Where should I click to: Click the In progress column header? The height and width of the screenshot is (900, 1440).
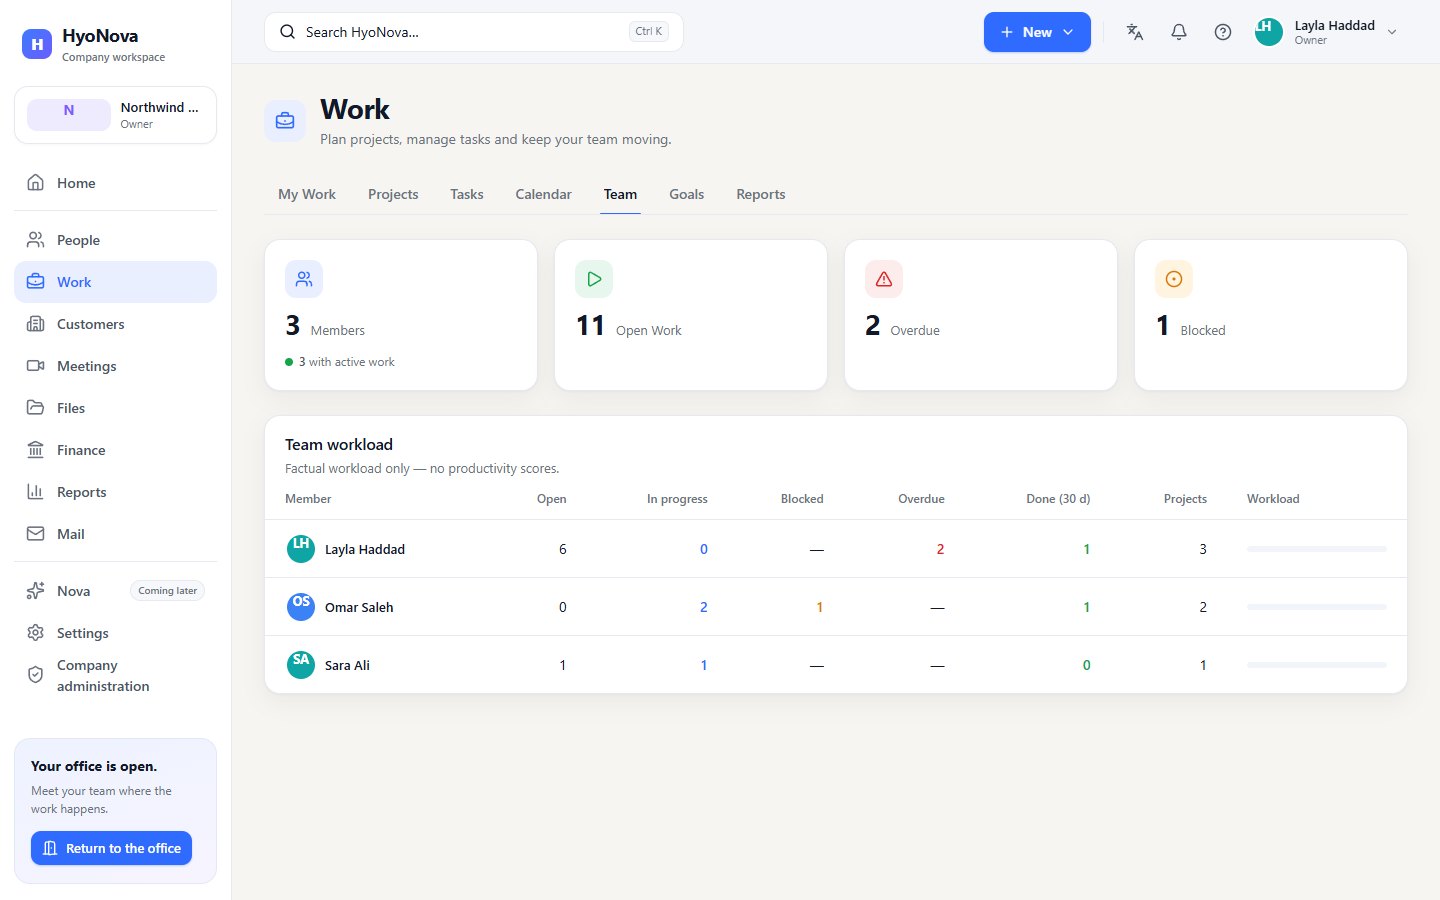(x=677, y=499)
